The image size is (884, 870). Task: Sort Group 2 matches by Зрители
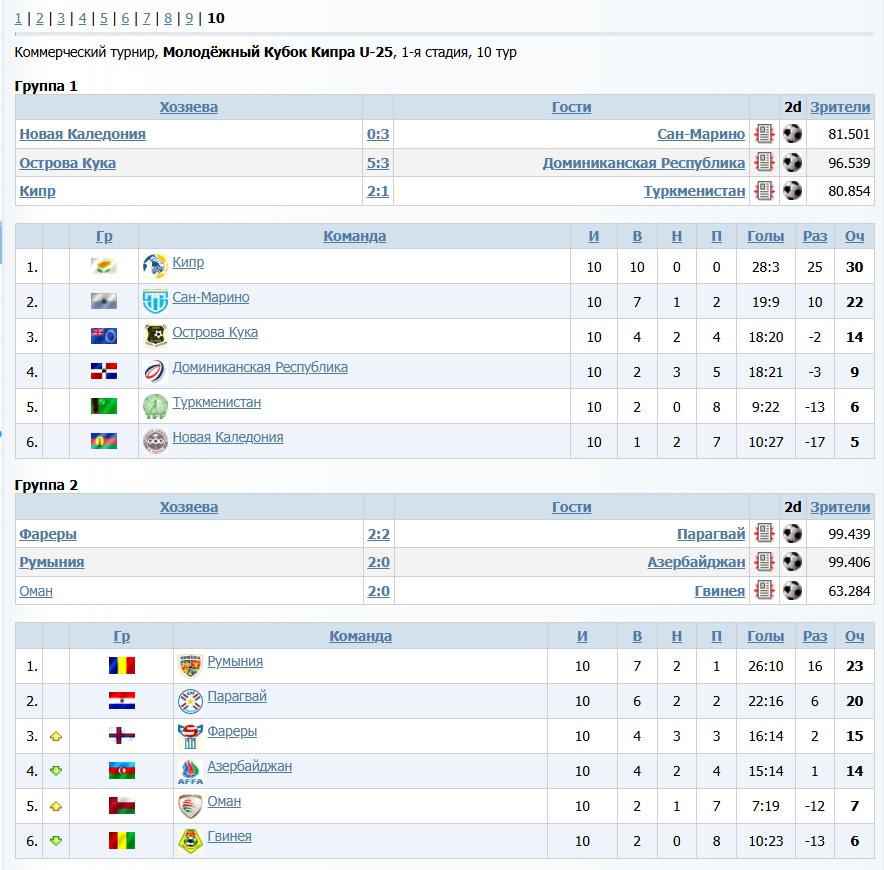tap(840, 507)
